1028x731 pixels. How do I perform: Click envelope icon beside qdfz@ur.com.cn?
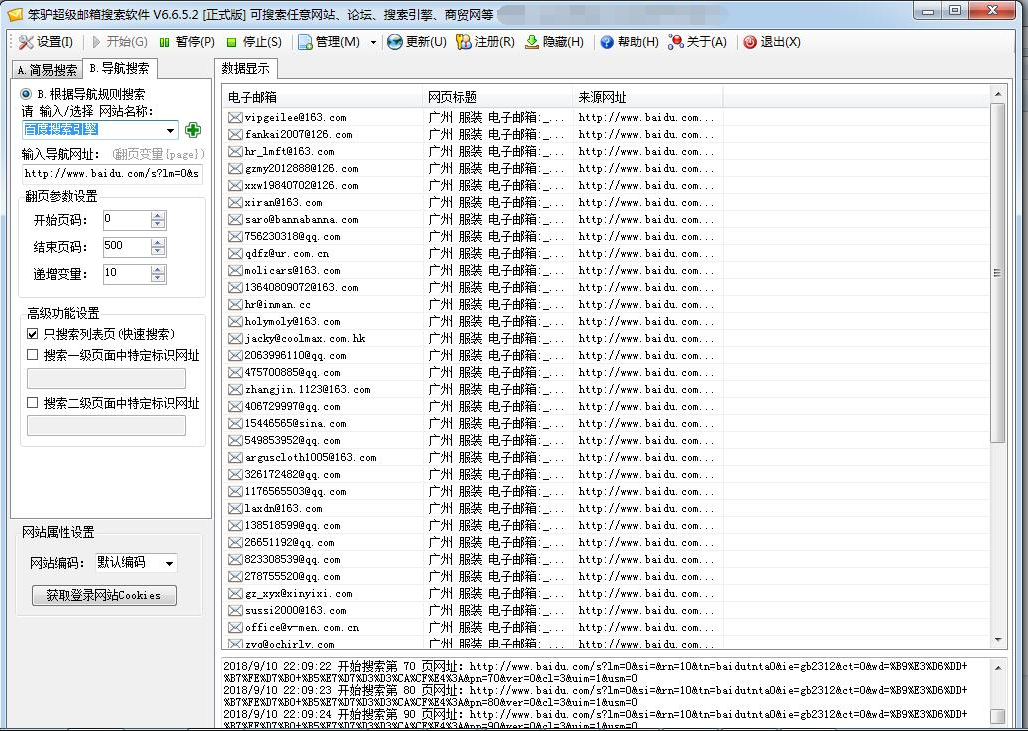pos(235,254)
